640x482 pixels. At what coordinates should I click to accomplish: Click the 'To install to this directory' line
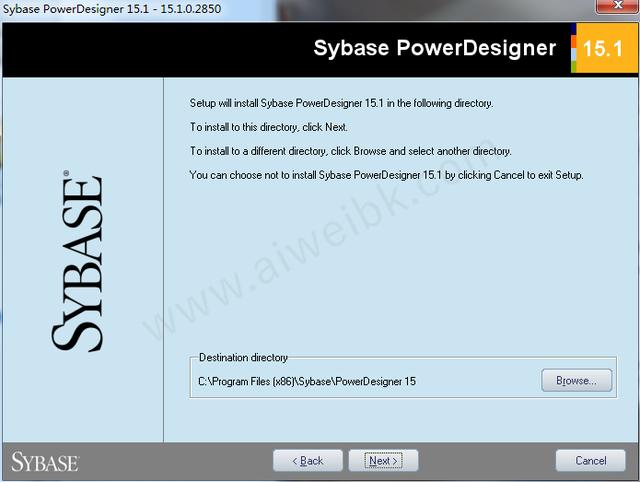tap(269, 127)
